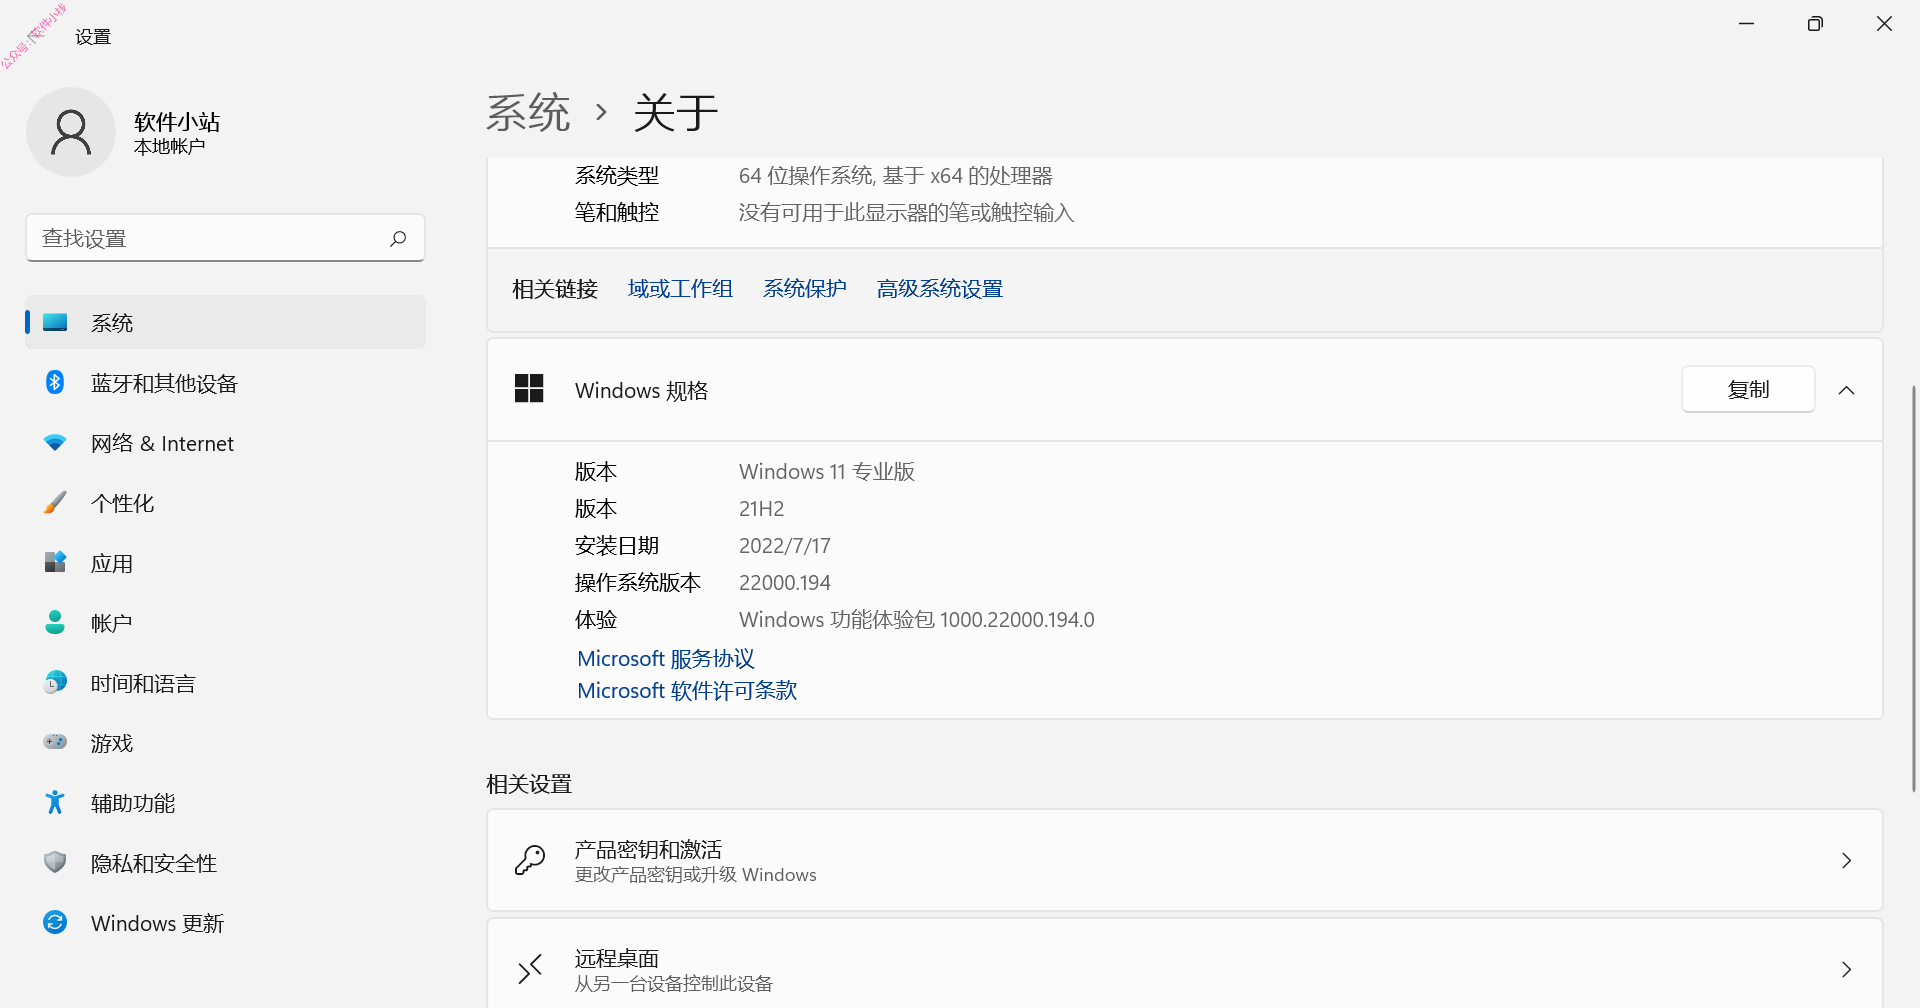This screenshot has width=1920, height=1008.
Task: Restore down the Settings window
Action: tap(1815, 24)
